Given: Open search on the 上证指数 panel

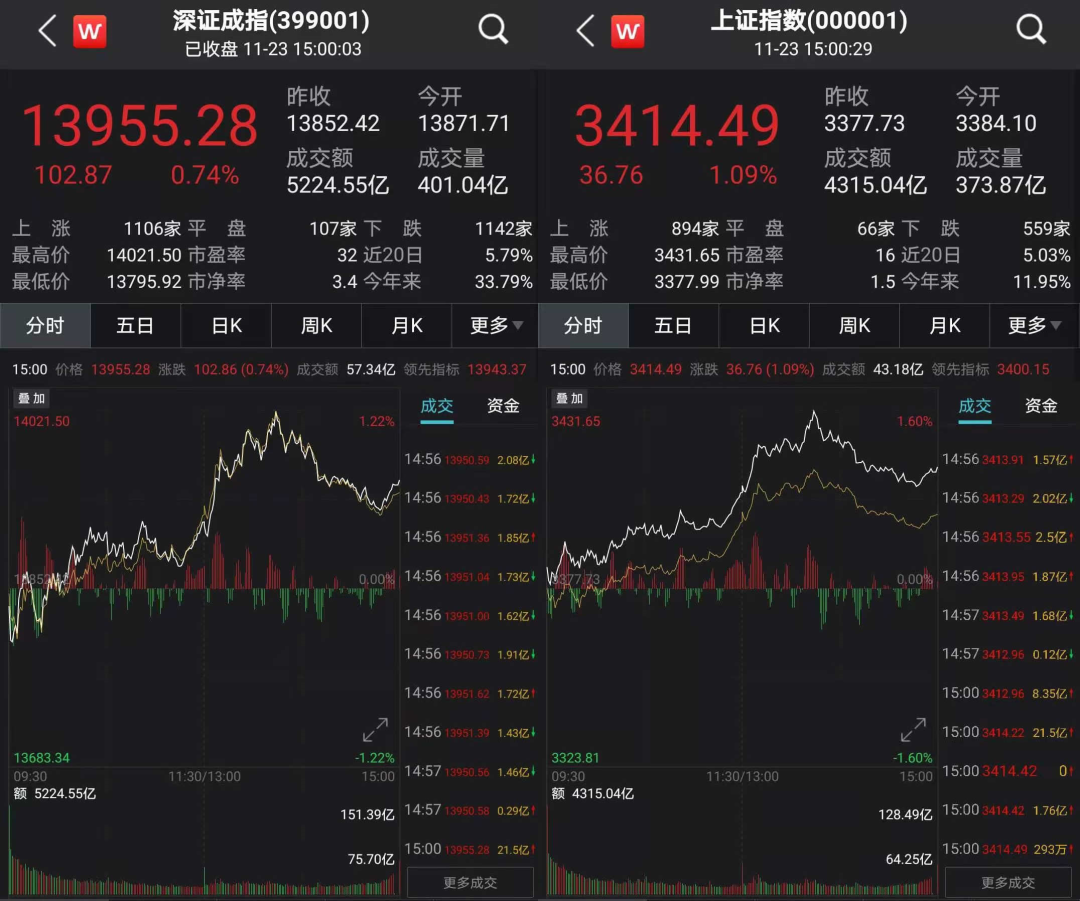Looking at the screenshot, I should tap(1031, 31).
